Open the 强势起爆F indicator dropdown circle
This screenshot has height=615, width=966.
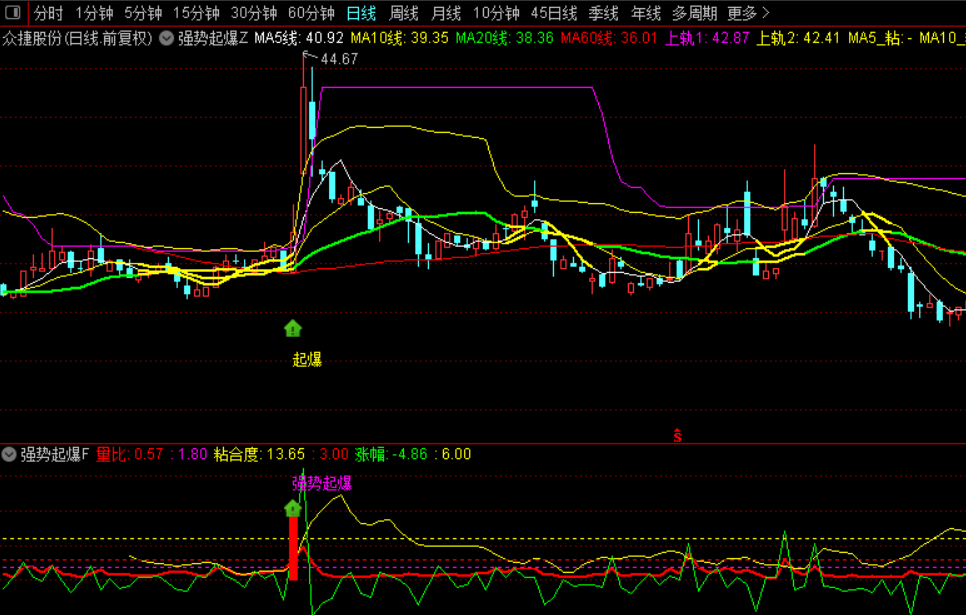(x=9, y=455)
